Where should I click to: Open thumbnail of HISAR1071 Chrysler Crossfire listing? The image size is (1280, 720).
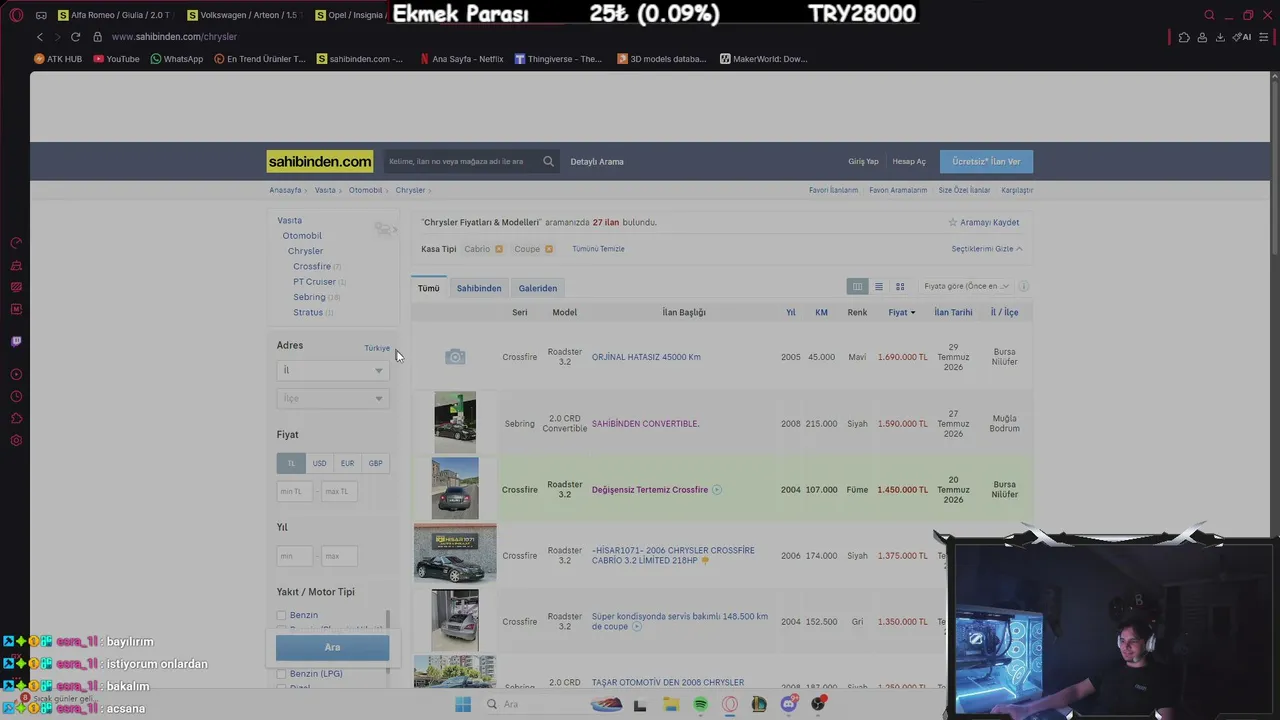(x=455, y=553)
